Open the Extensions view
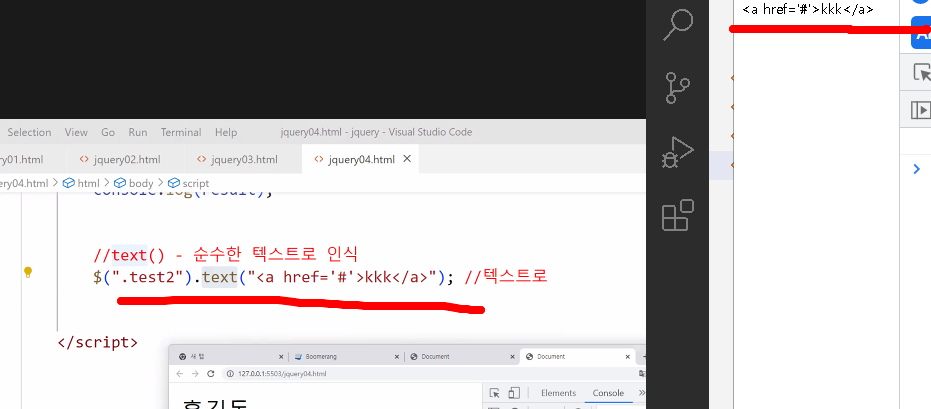 678,215
